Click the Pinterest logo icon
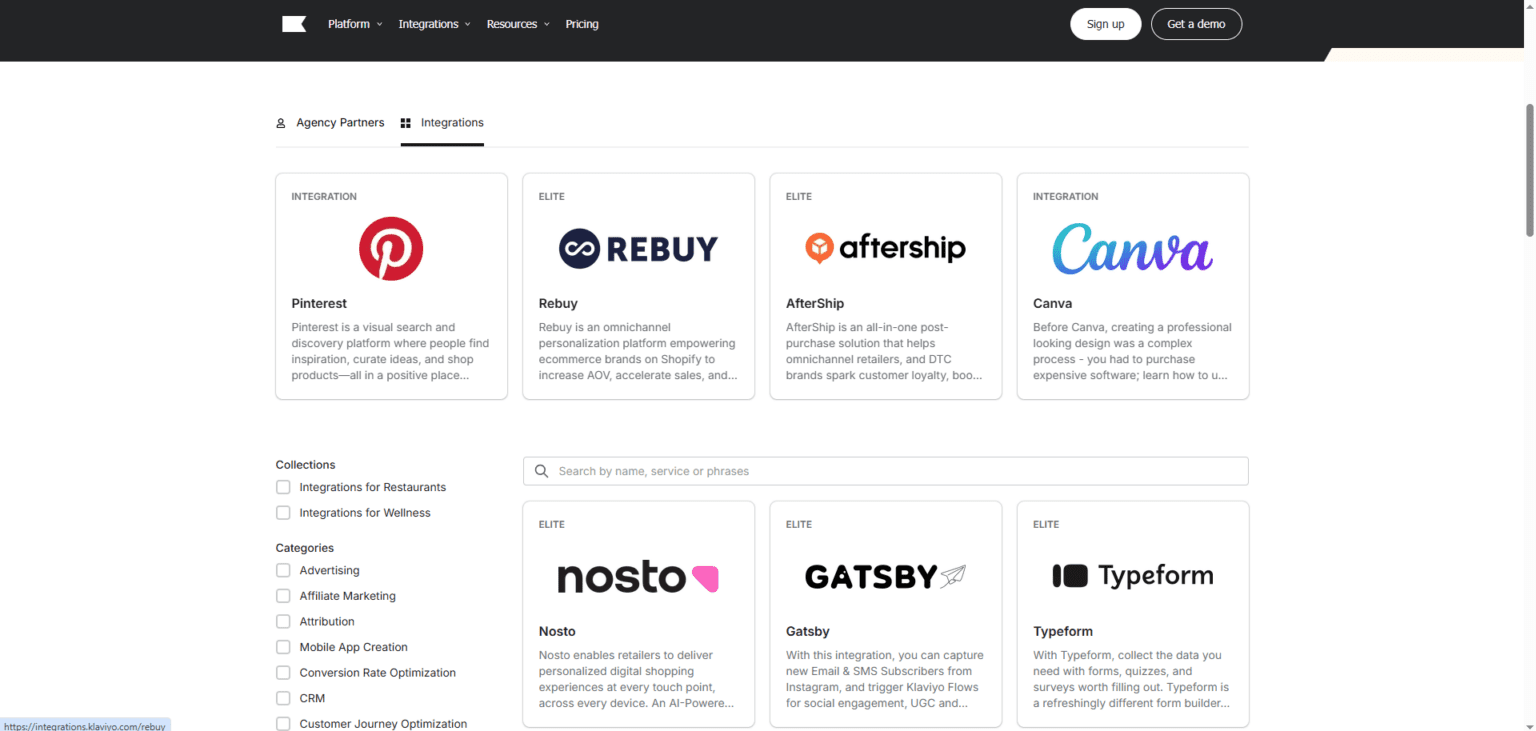This screenshot has height=731, width=1536. tap(391, 248)
